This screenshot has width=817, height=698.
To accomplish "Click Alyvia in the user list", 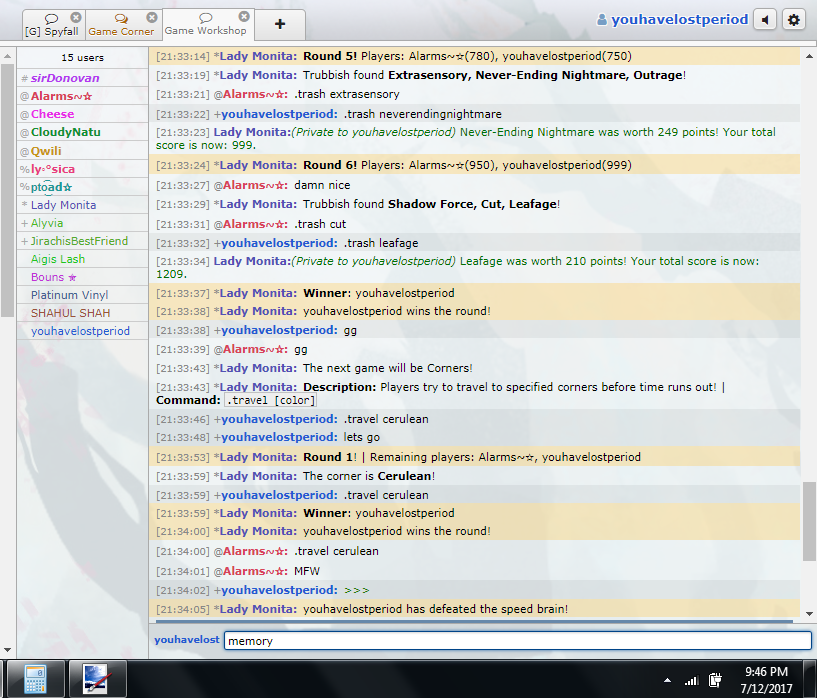I will pyautogui.click(x=82, y=223).
